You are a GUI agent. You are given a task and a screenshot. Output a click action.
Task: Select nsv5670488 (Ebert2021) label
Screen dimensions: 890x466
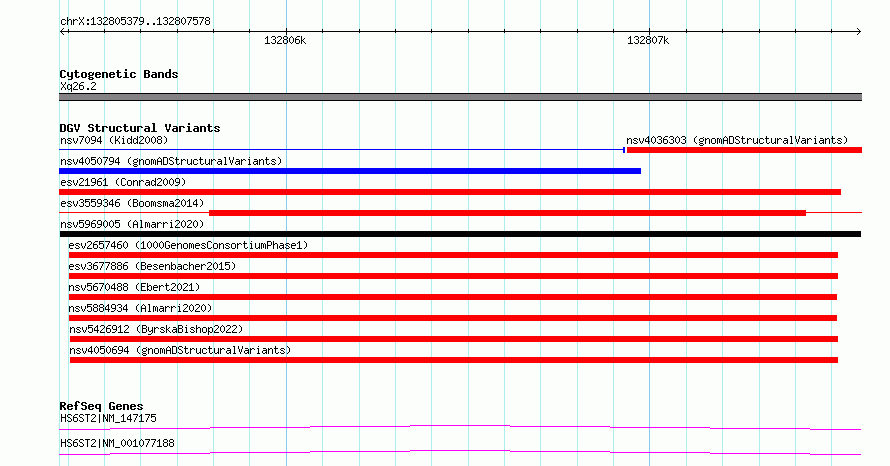tap(134, 287)
